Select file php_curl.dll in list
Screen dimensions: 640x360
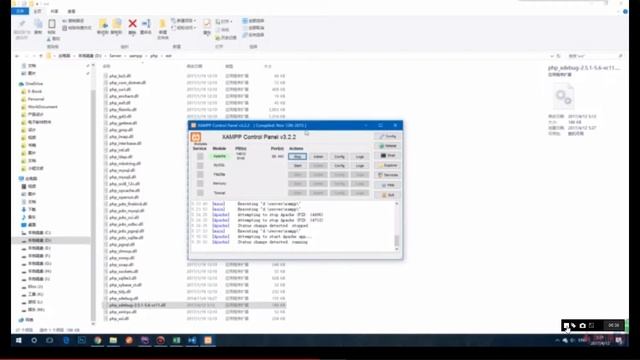coord(120,89)
